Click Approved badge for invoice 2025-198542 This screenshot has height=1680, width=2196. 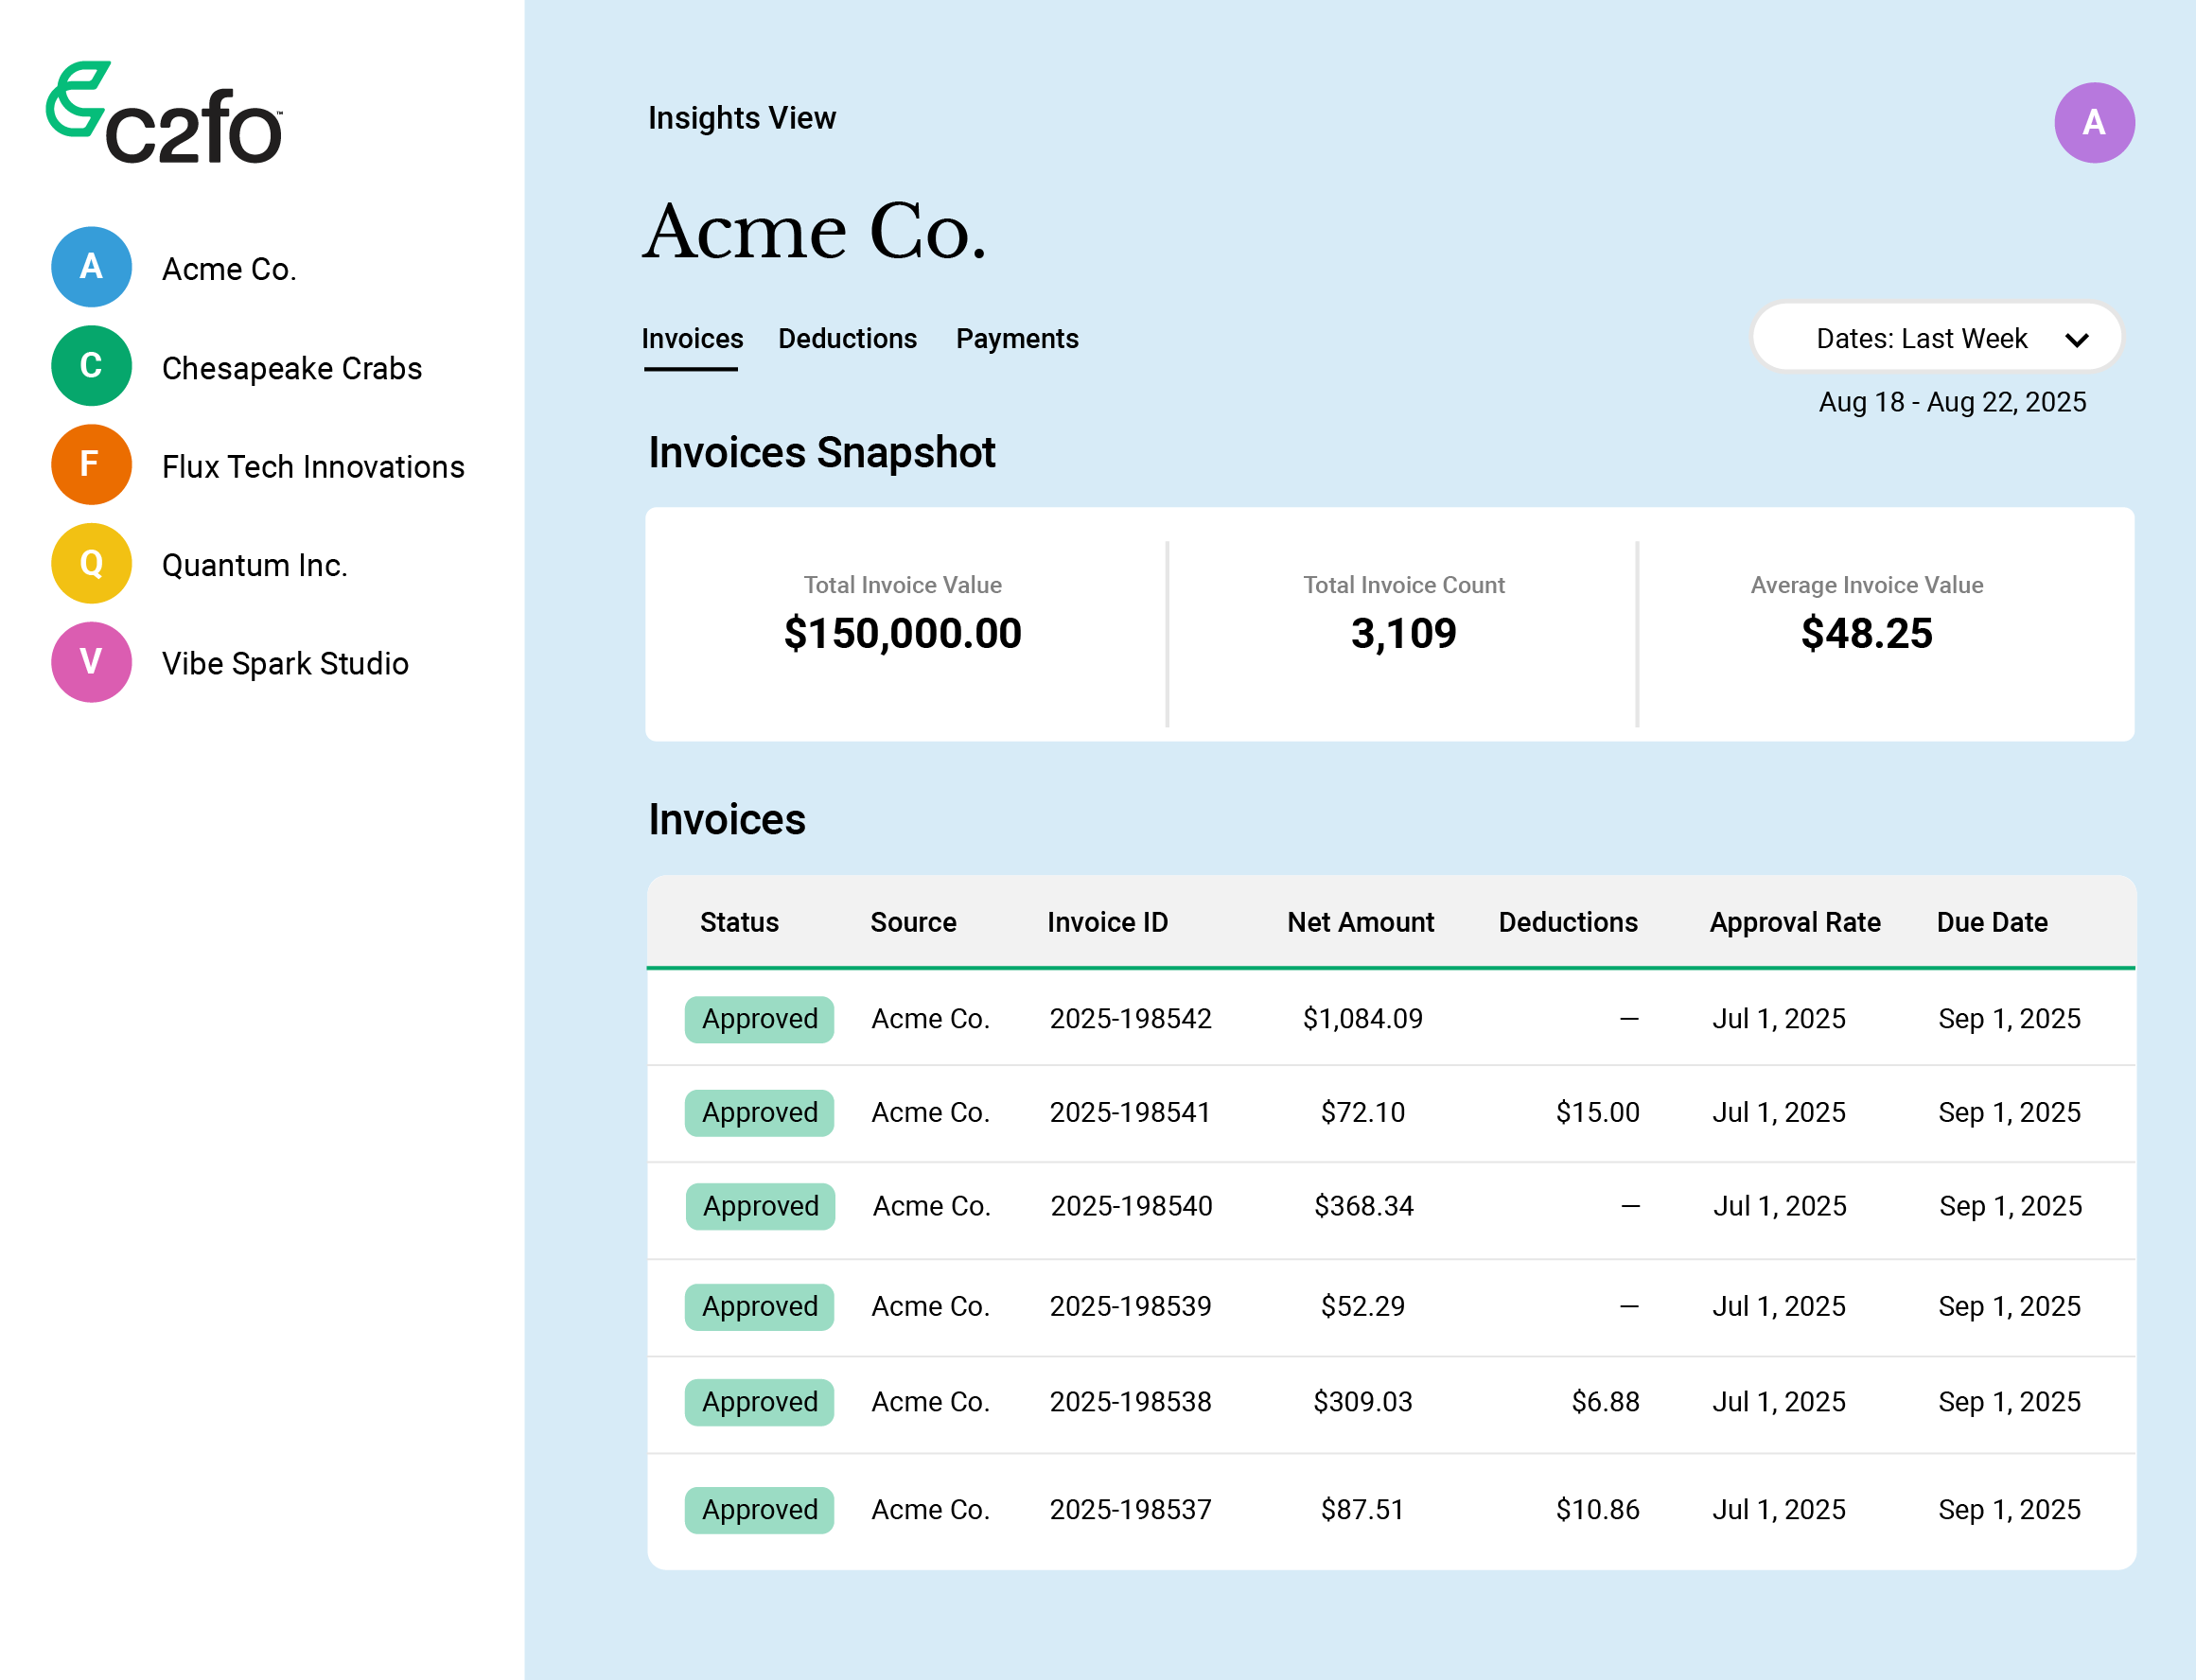tap(759, 1019)
